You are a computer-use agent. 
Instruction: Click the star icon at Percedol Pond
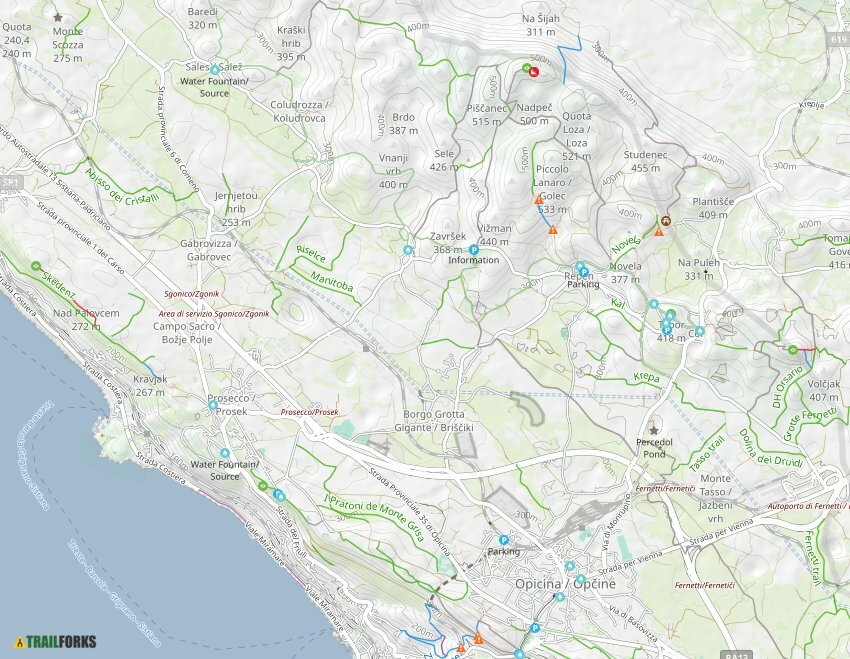click(654, 430)
